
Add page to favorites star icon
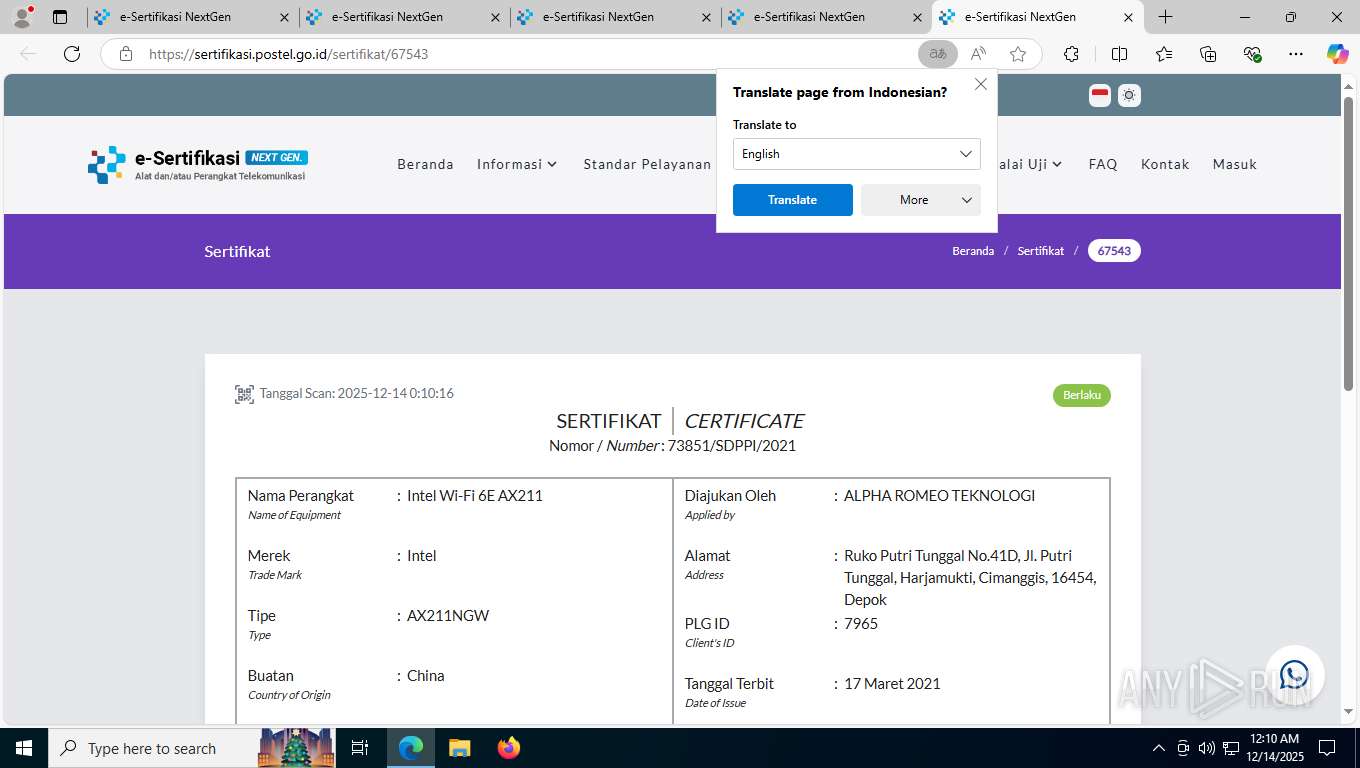pyautogui.click(x=1018, y=54)
